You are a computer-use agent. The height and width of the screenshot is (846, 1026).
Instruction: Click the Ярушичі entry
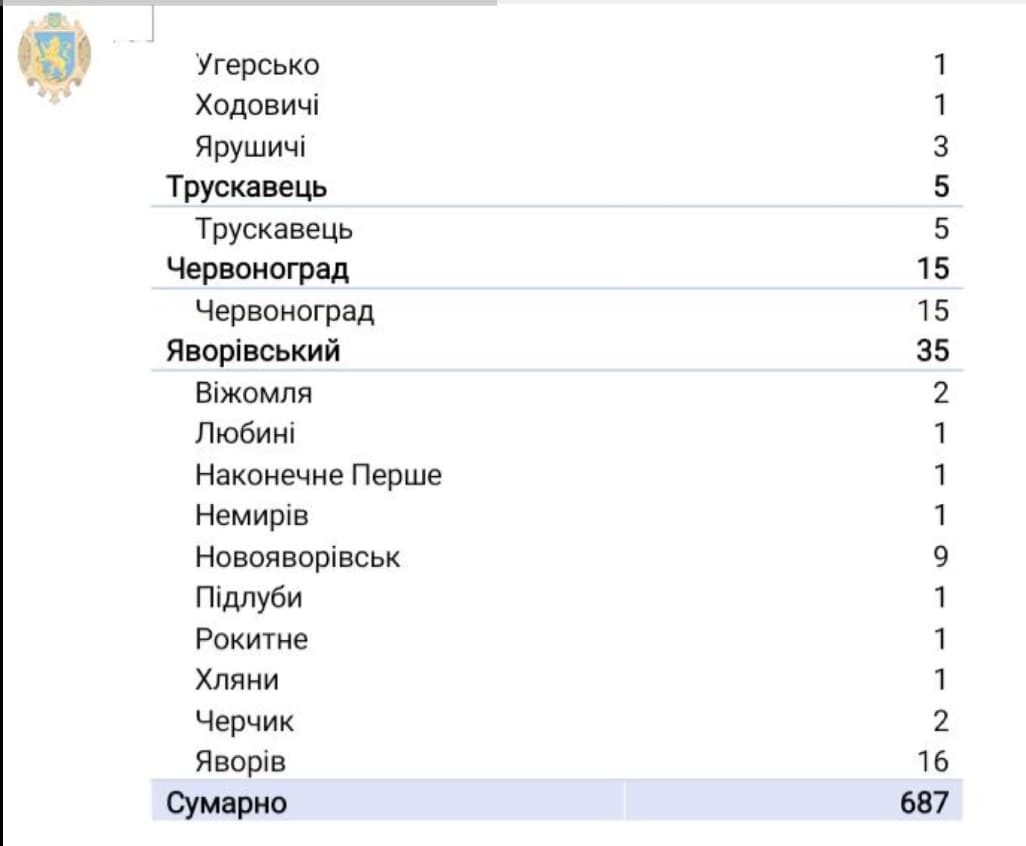(x=250, y=147)
